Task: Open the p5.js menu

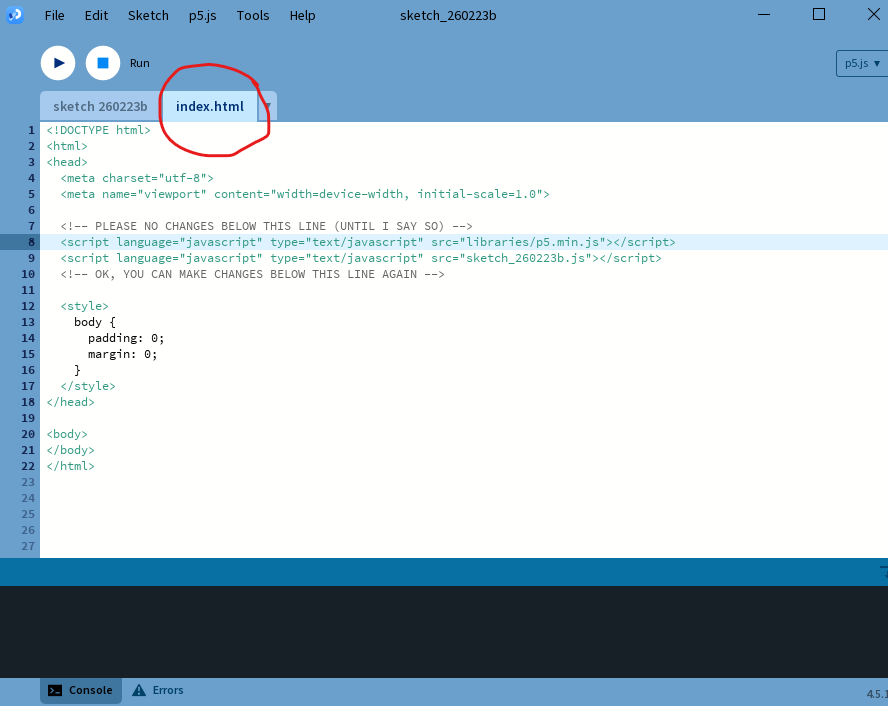Action: coord(202,15)
